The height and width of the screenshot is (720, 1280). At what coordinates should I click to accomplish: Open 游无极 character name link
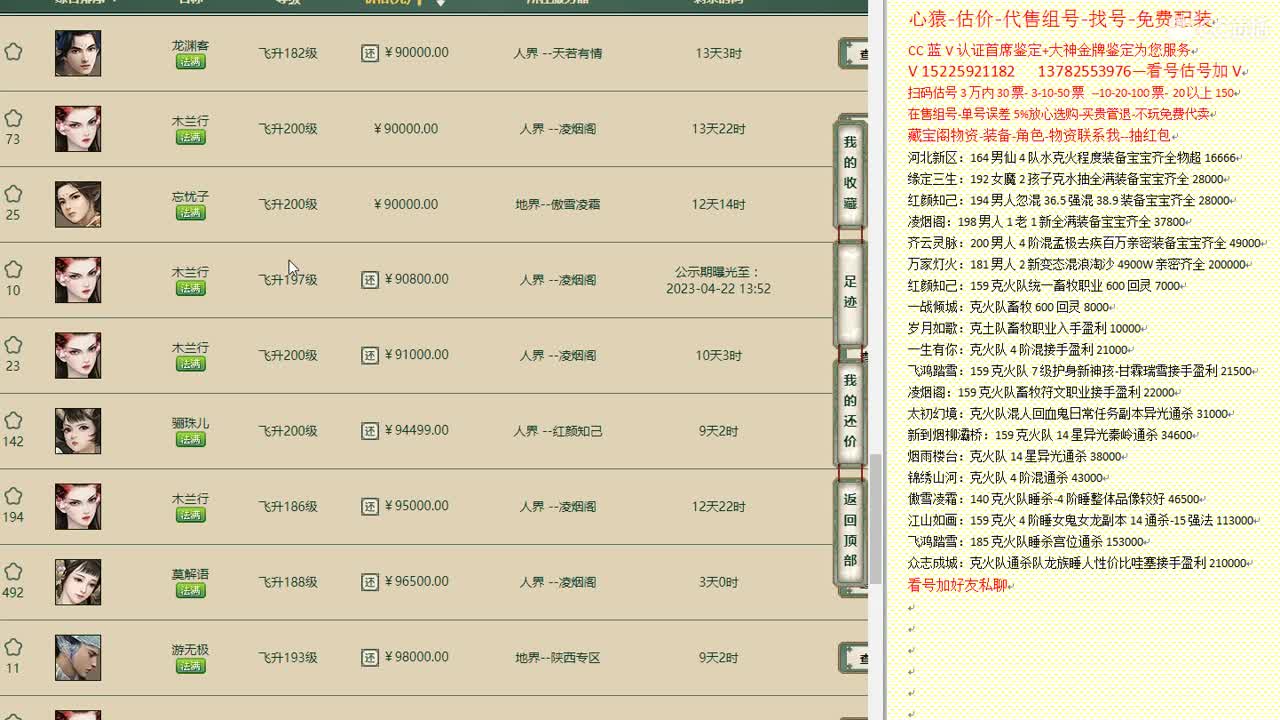click(190, 650)
